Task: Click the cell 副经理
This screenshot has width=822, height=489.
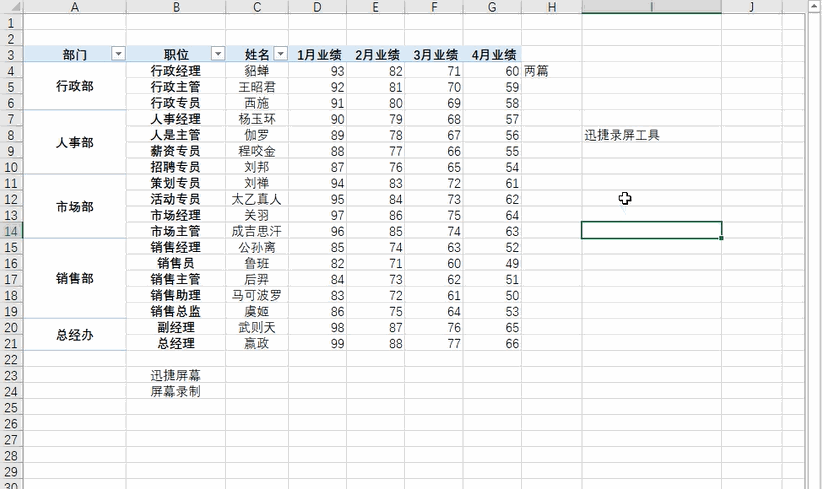Action: point(176,328)
